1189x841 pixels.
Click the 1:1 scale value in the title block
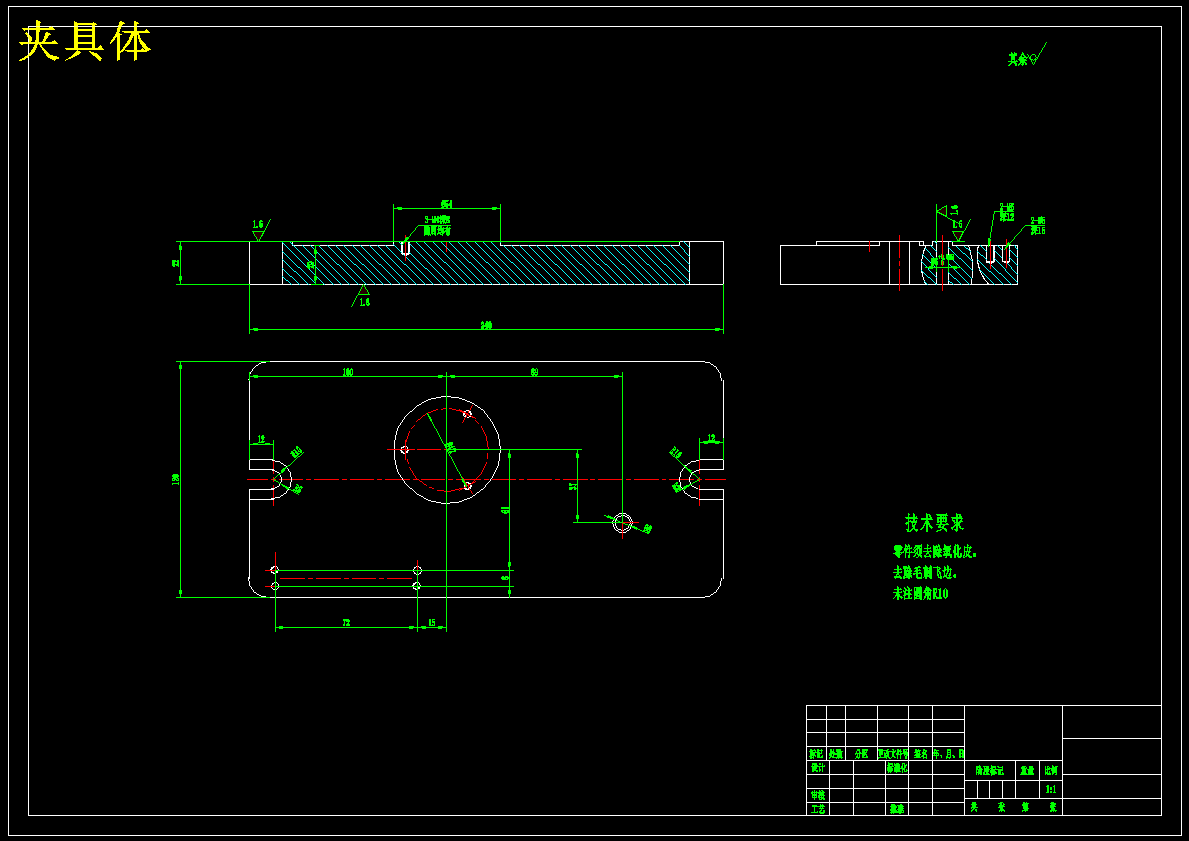[1051, 789]
